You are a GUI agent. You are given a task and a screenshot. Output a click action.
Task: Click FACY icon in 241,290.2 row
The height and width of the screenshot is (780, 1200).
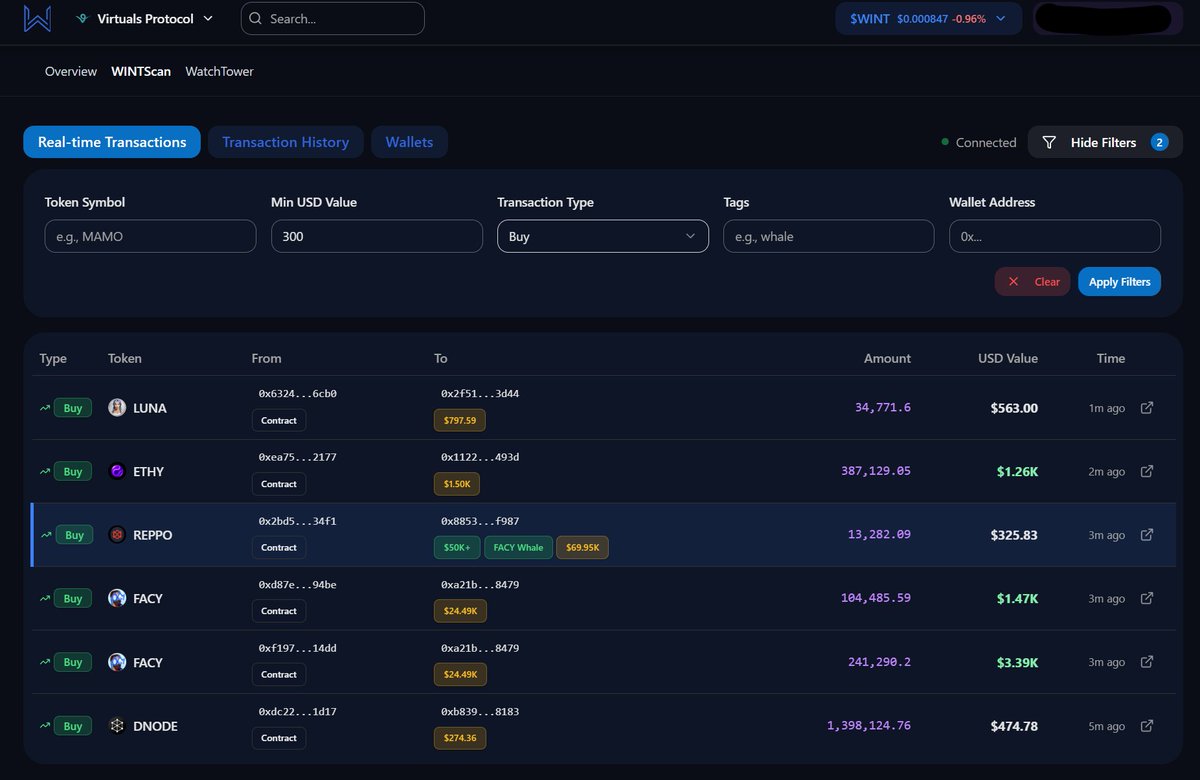point(117,662)
